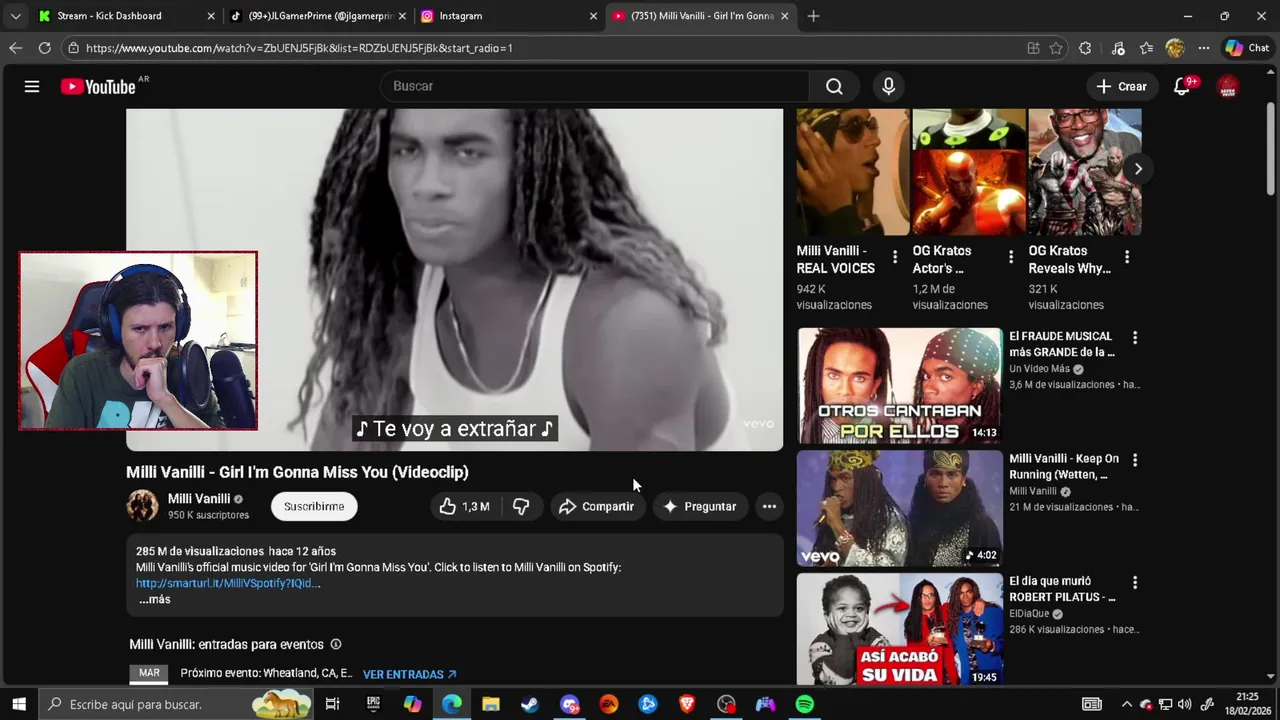Type in the Buscar search field
This screenshot has height=720, width=1280.
pos(595,87)
